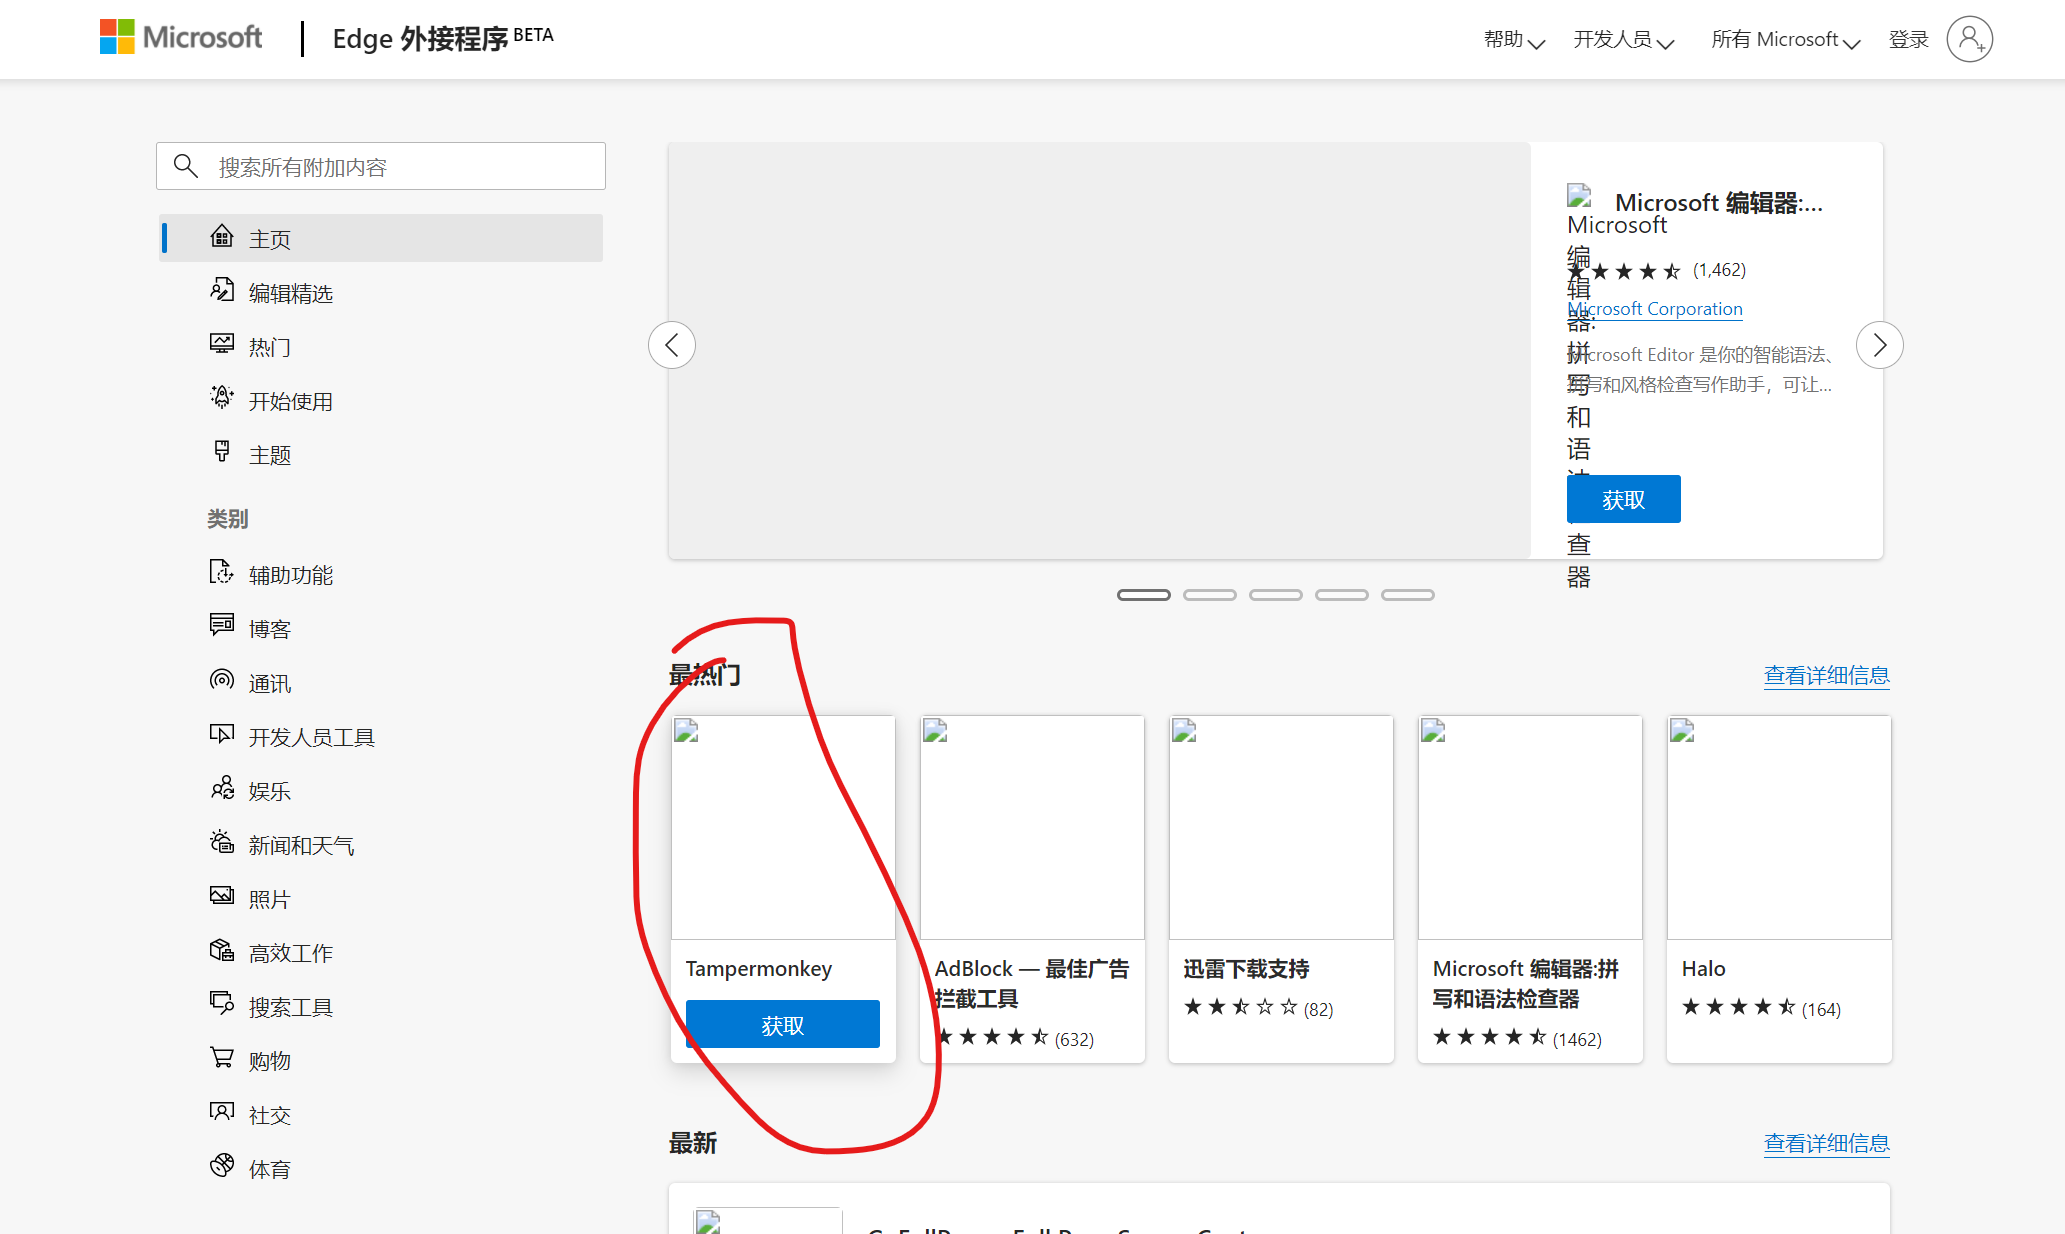This screenshot has height=1234, width=2065.
Task: Click the Shopping (购物) category icon
Action: (x=222, y=1058)
